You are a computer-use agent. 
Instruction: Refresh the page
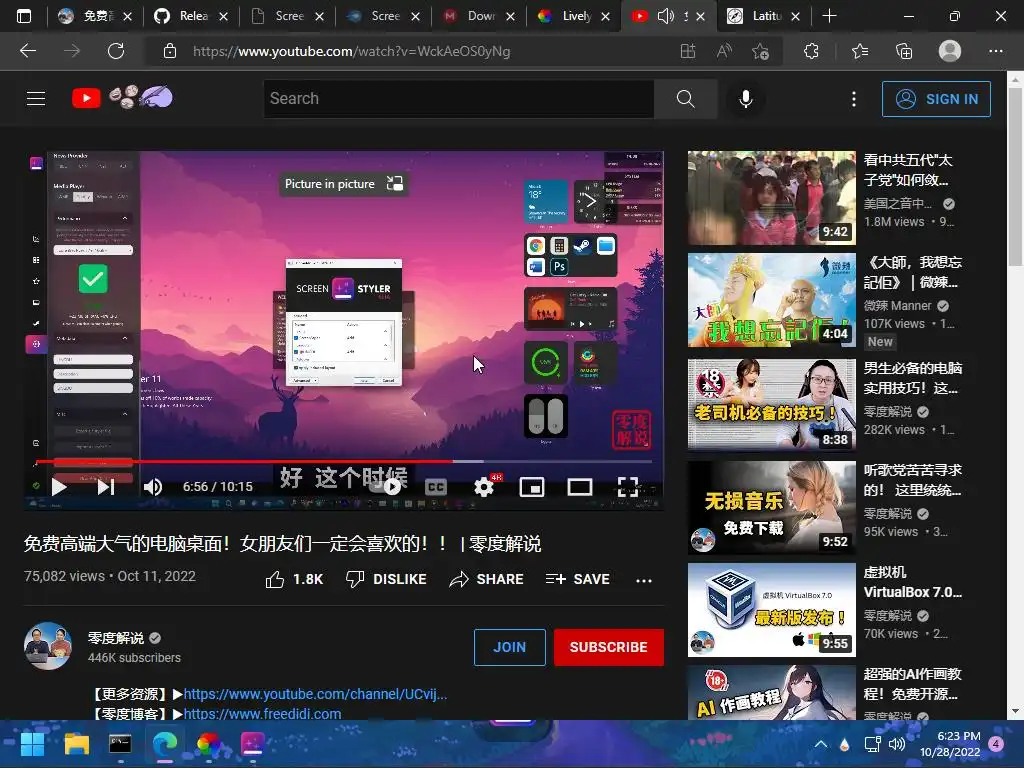(116, 51)
